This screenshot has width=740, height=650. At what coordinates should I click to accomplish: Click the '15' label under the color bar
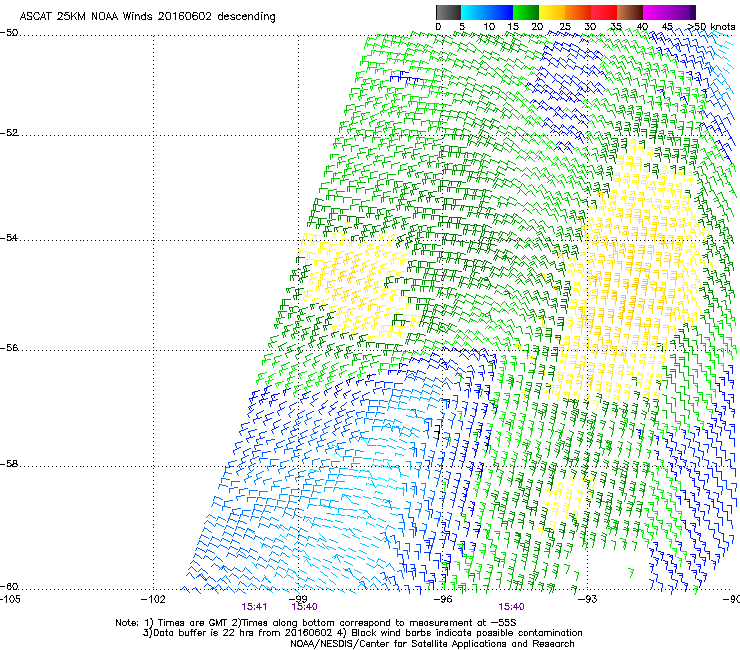tap(513, 27)
